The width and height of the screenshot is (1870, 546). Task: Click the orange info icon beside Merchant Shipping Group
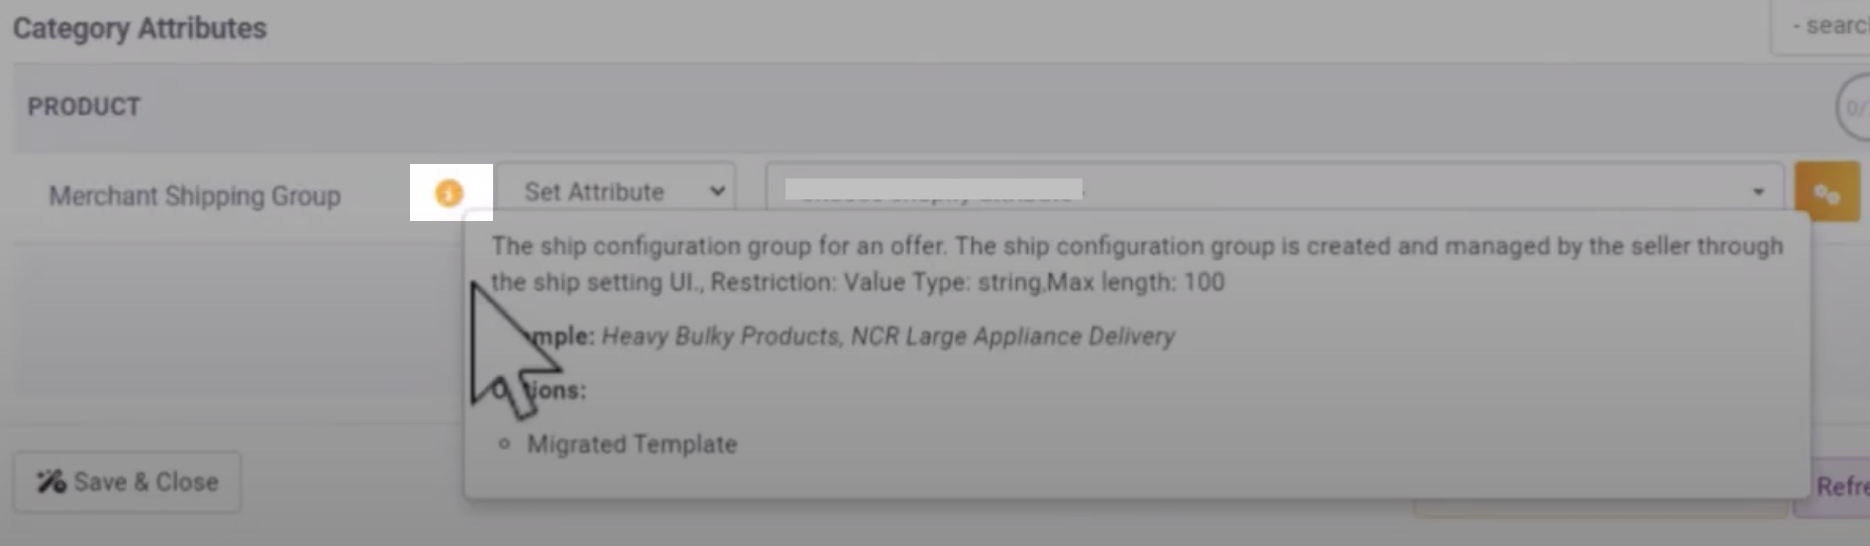coord(449,192)
